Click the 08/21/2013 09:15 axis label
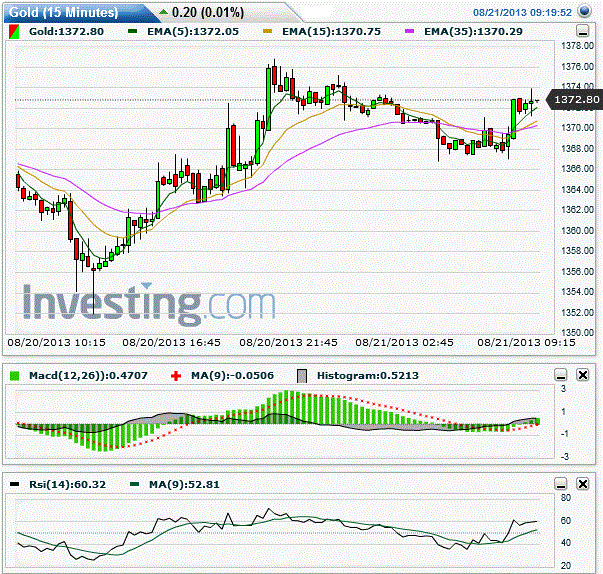This screenshot has height=574, width=603. click(x=526, y=343)
